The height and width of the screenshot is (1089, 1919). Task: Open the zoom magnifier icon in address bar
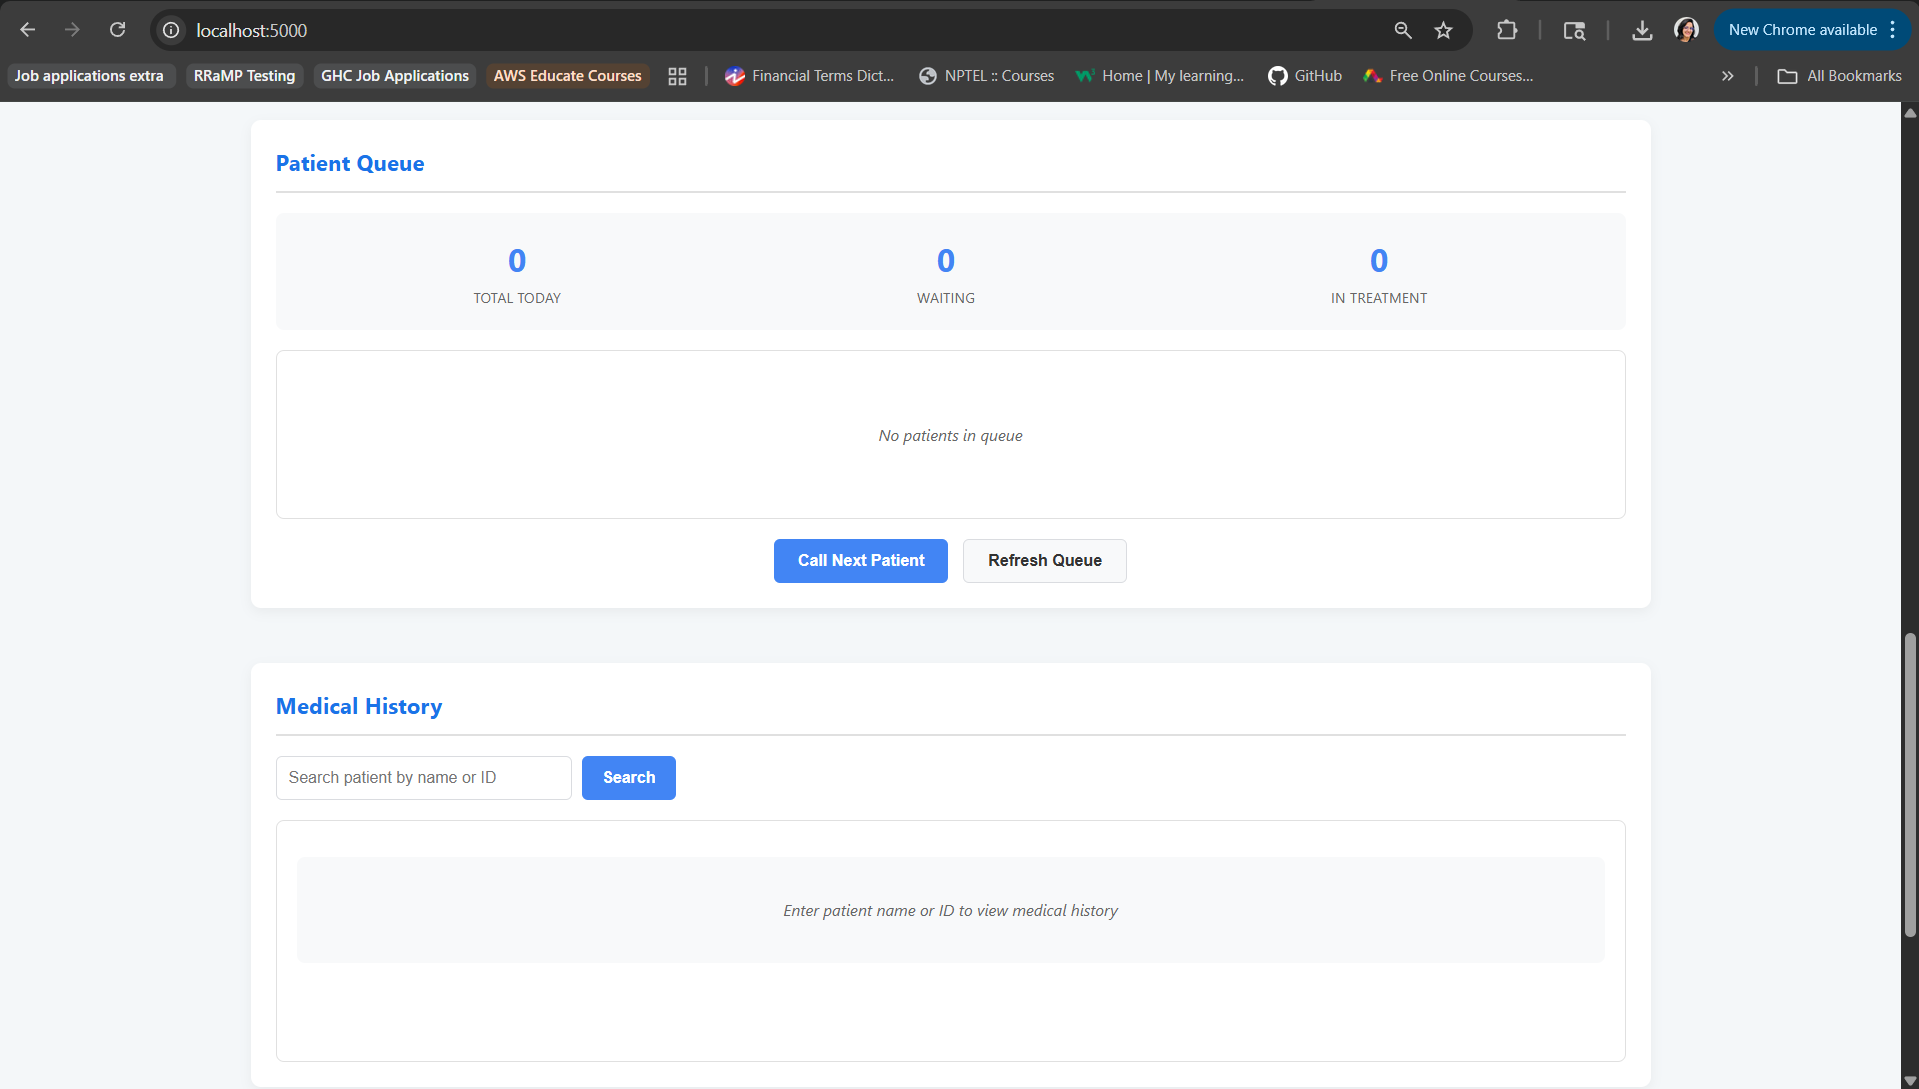(1403, 30)
